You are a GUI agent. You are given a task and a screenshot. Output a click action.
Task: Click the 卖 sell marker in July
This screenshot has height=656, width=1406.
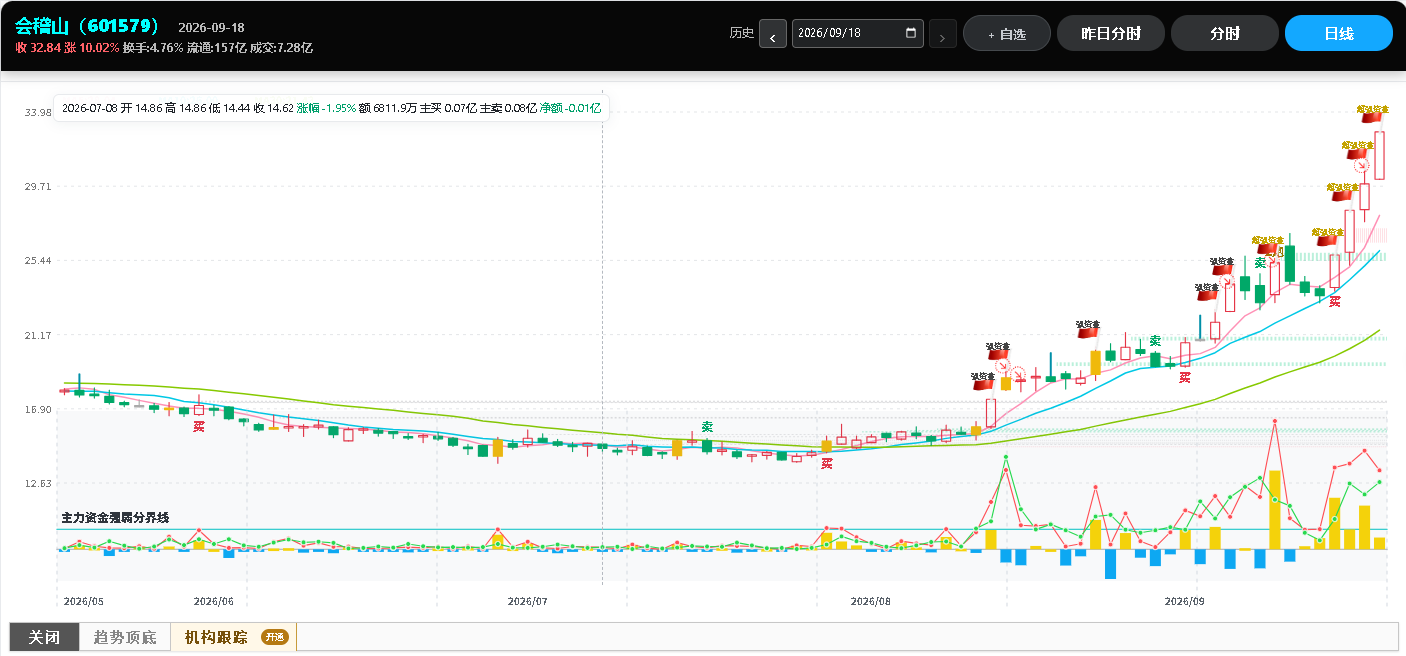(707, 427)
